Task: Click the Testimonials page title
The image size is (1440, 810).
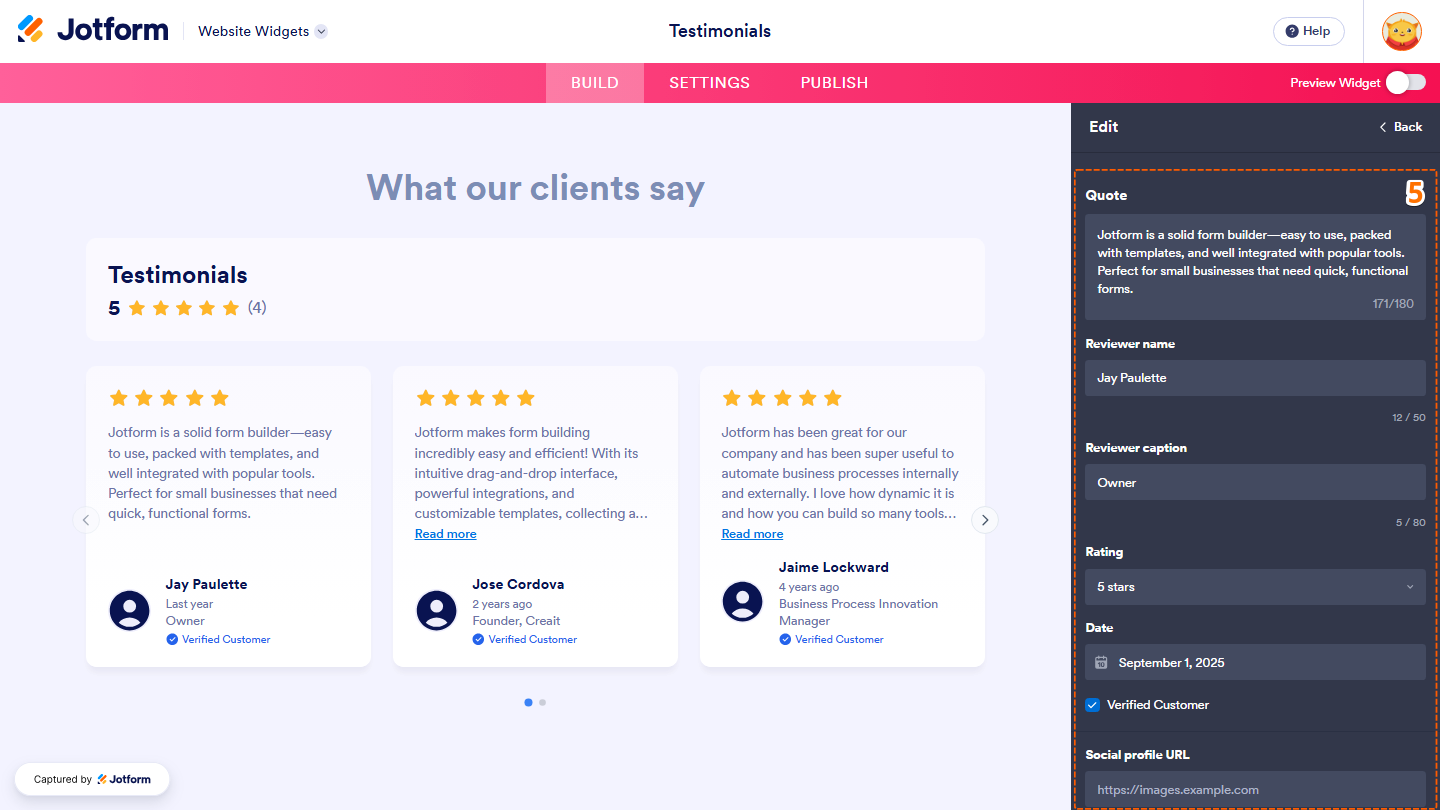Action: click(720, 31)
